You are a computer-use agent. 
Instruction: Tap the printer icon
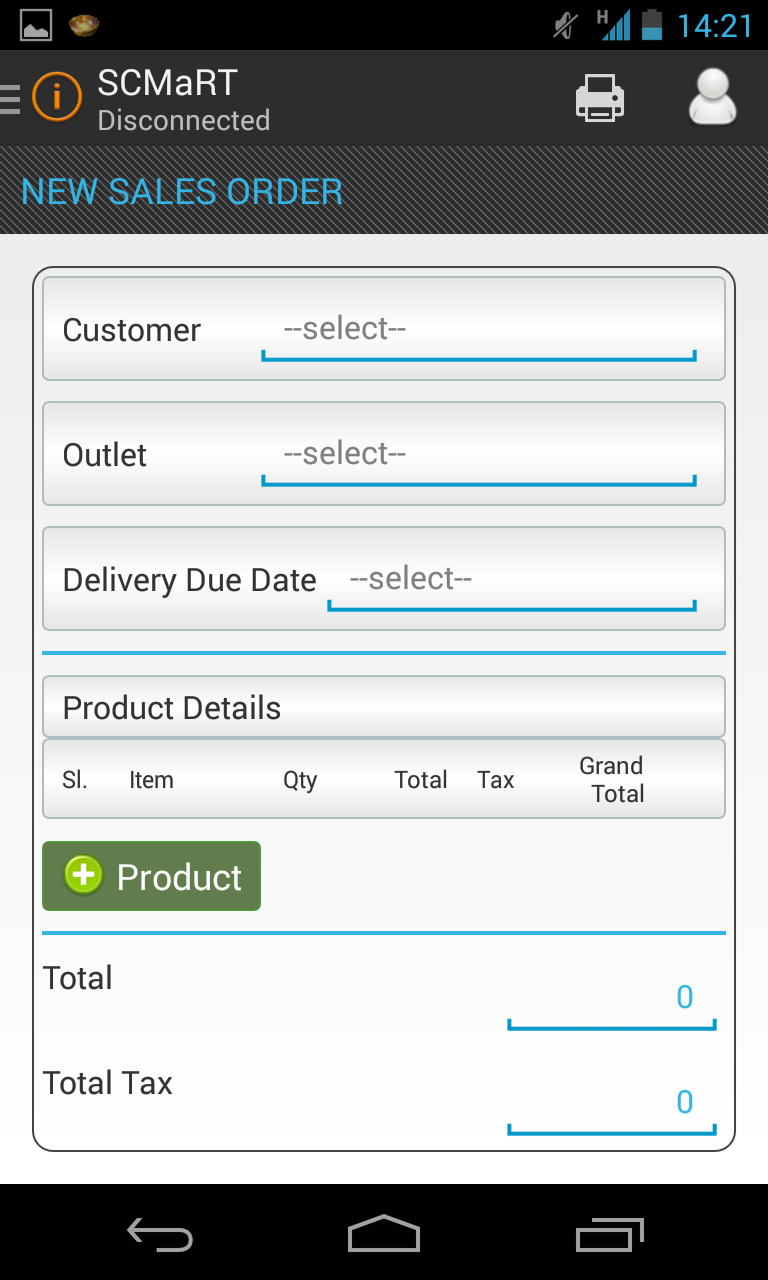[x=600, y=98]
